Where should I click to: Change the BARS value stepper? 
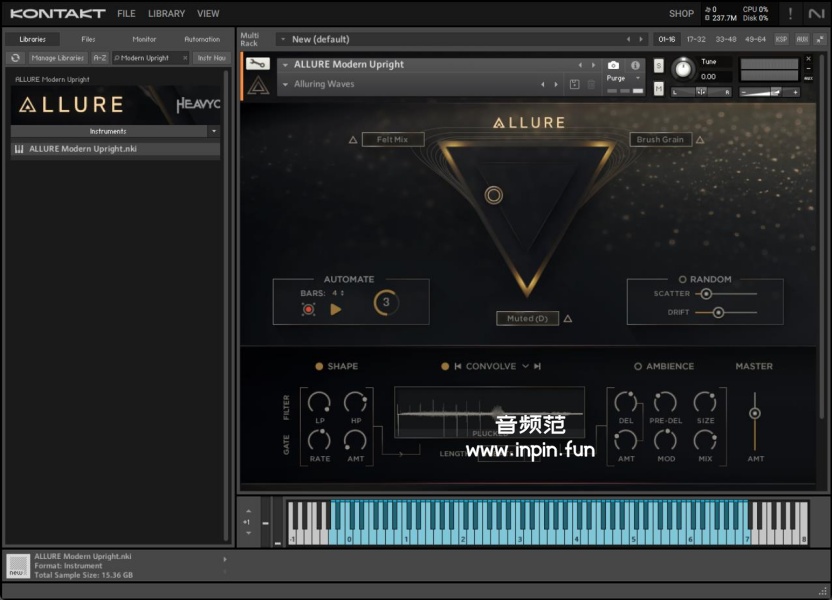[x=342, y=293]
